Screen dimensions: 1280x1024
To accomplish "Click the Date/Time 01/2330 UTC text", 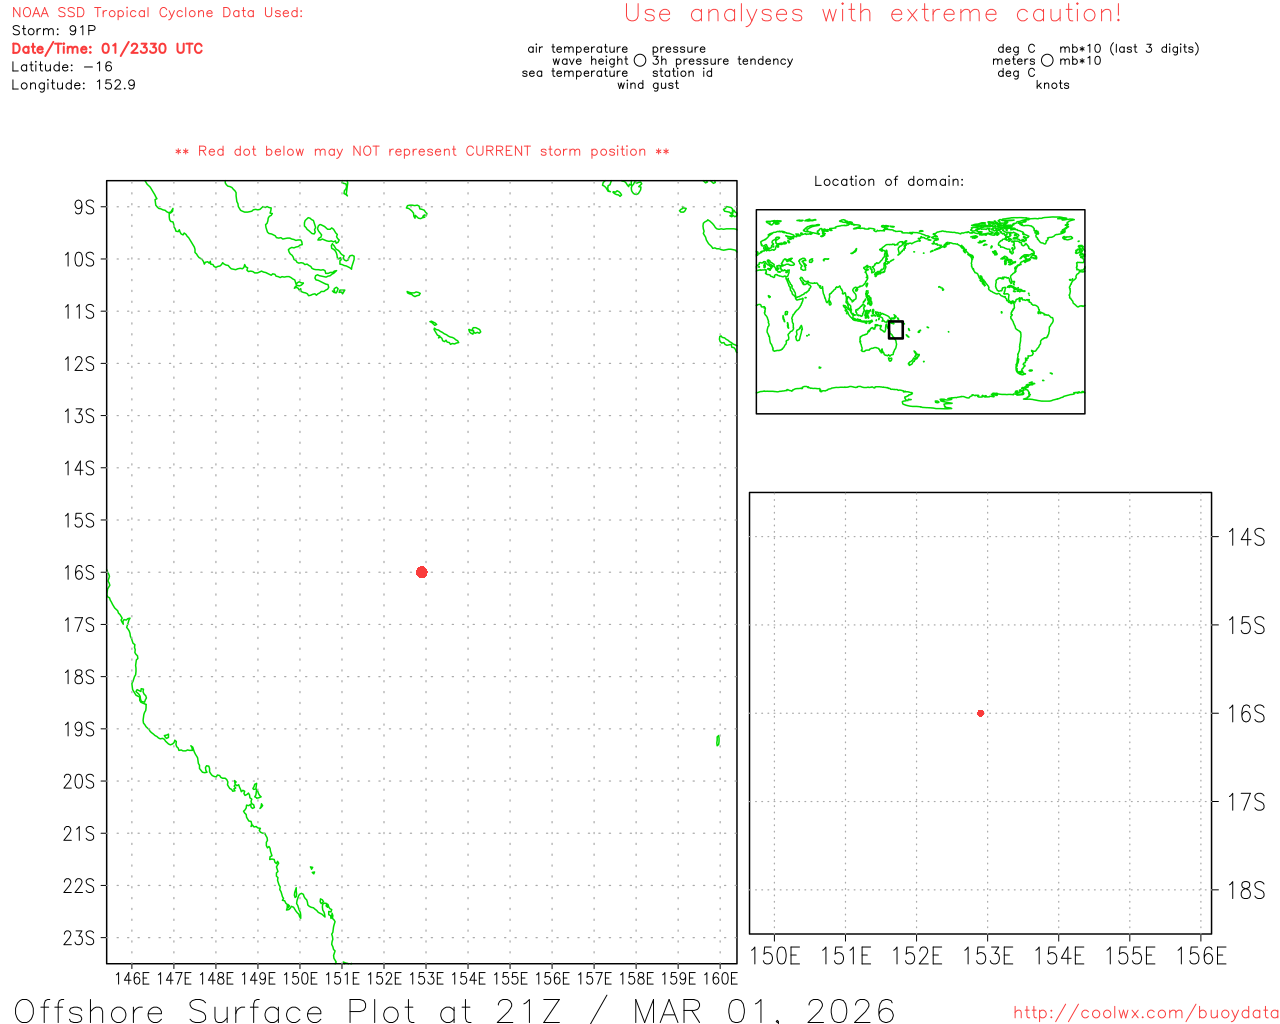I will point(107,49).
